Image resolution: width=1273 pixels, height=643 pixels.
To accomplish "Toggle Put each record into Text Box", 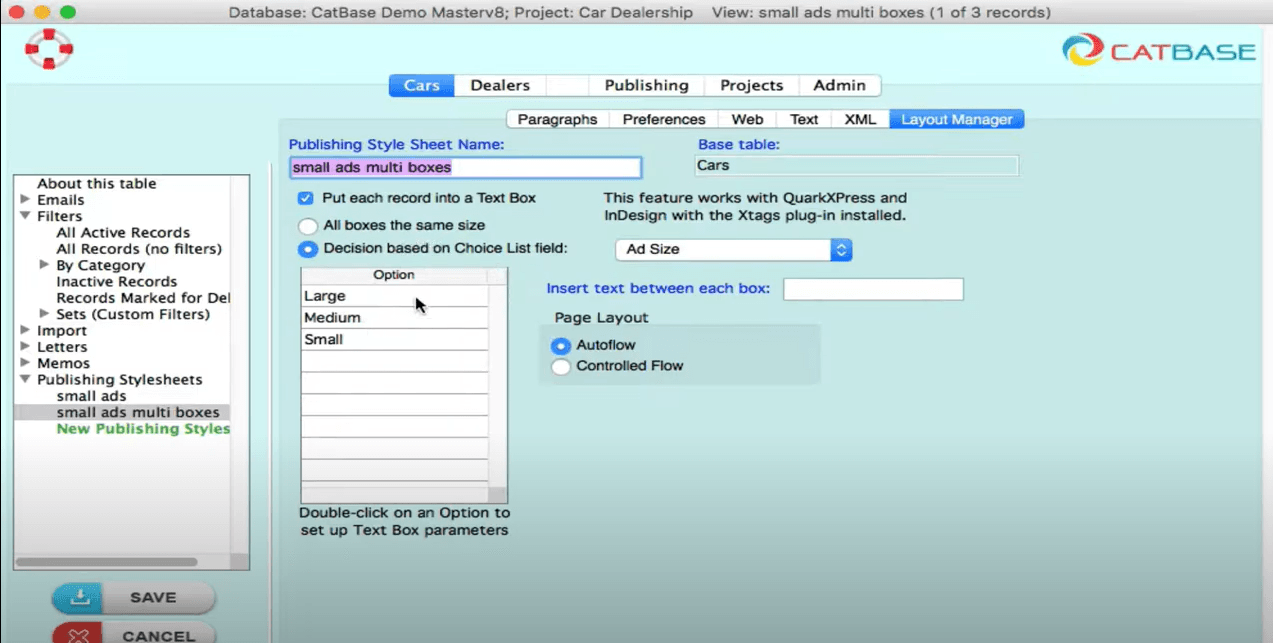I will [x=306, y=198].
